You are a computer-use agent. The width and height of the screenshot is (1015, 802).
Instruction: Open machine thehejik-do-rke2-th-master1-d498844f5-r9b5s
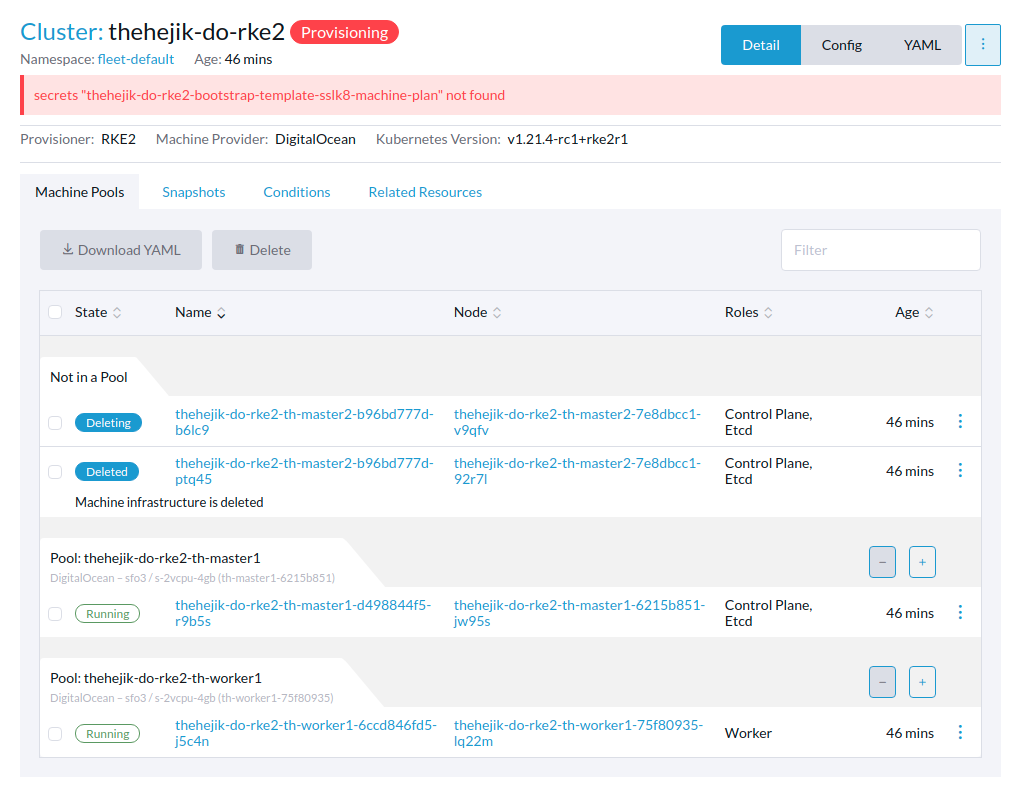303,613
